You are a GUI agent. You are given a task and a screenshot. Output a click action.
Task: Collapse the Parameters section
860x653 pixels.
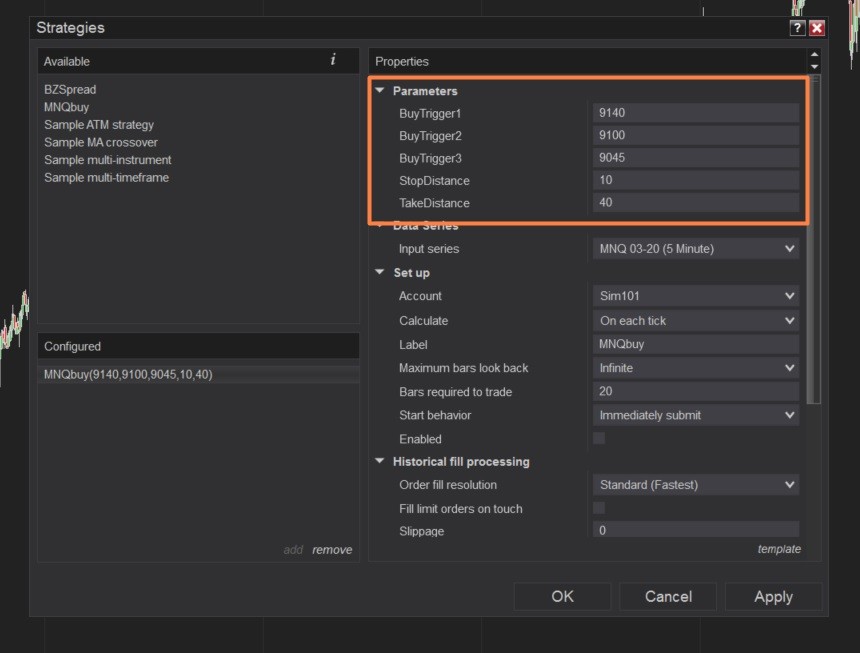coord(380,91)
